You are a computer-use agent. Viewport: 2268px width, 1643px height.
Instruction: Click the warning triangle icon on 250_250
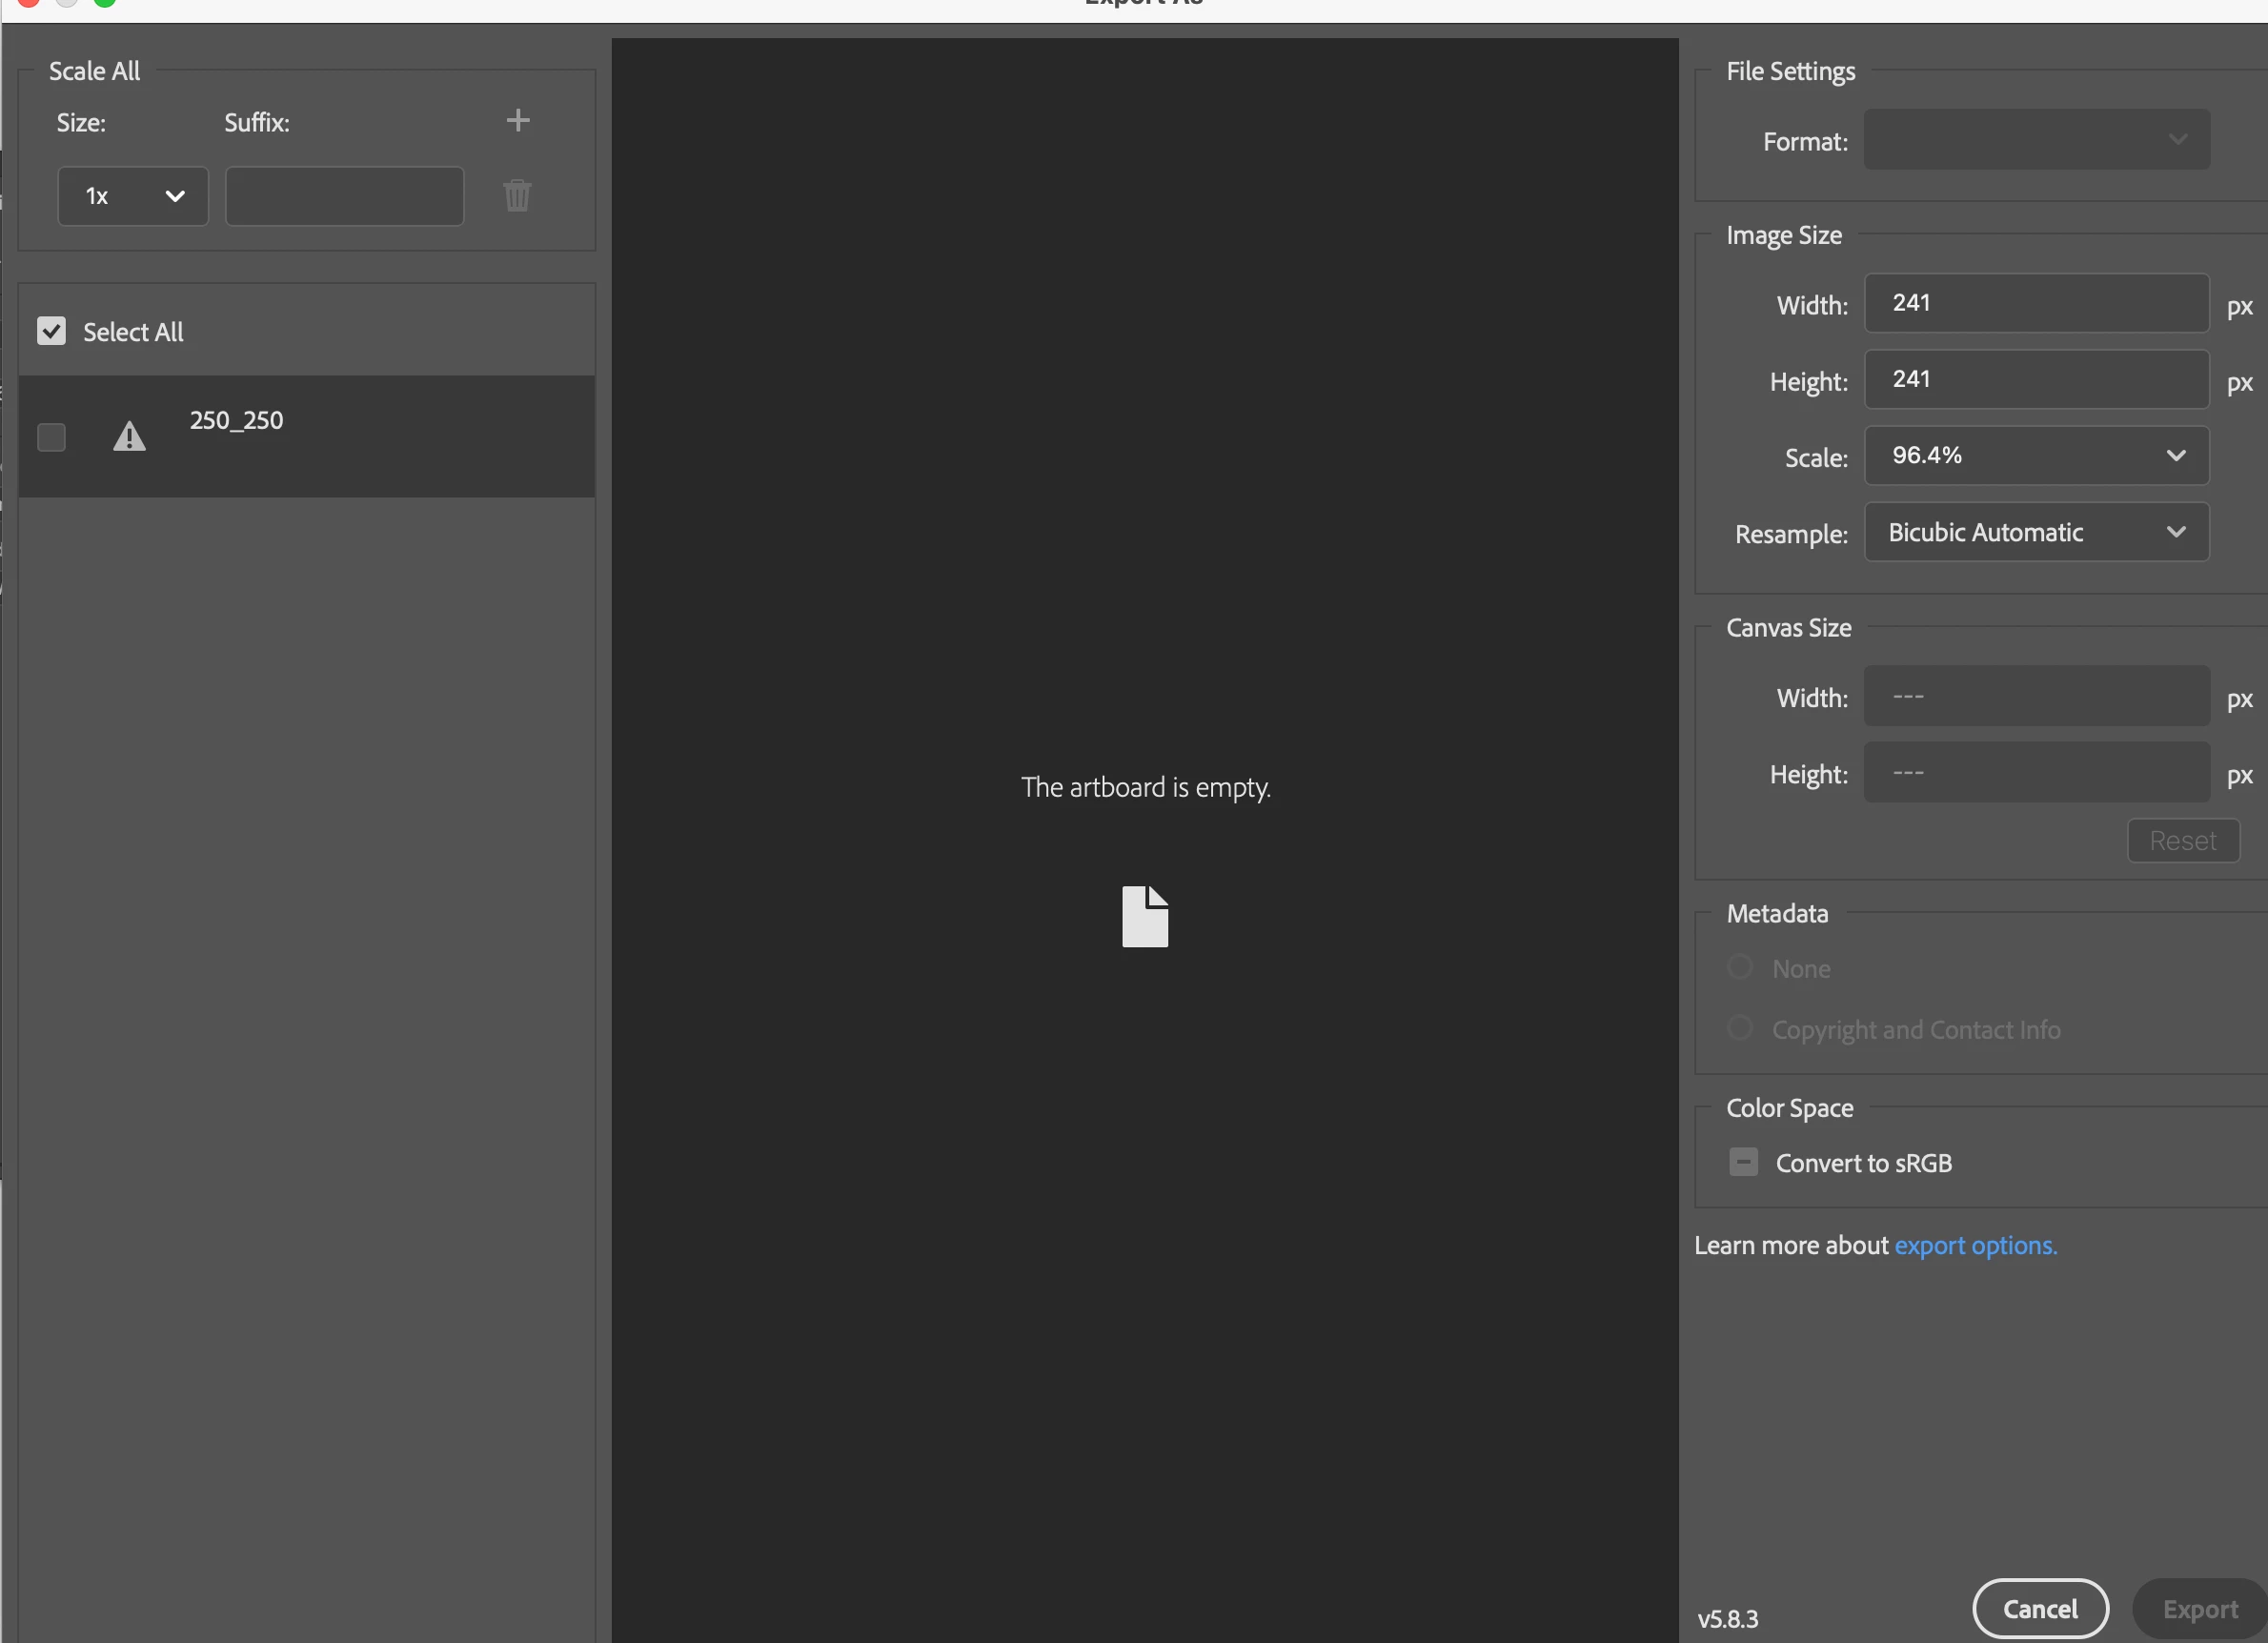(x=129, y=437)
